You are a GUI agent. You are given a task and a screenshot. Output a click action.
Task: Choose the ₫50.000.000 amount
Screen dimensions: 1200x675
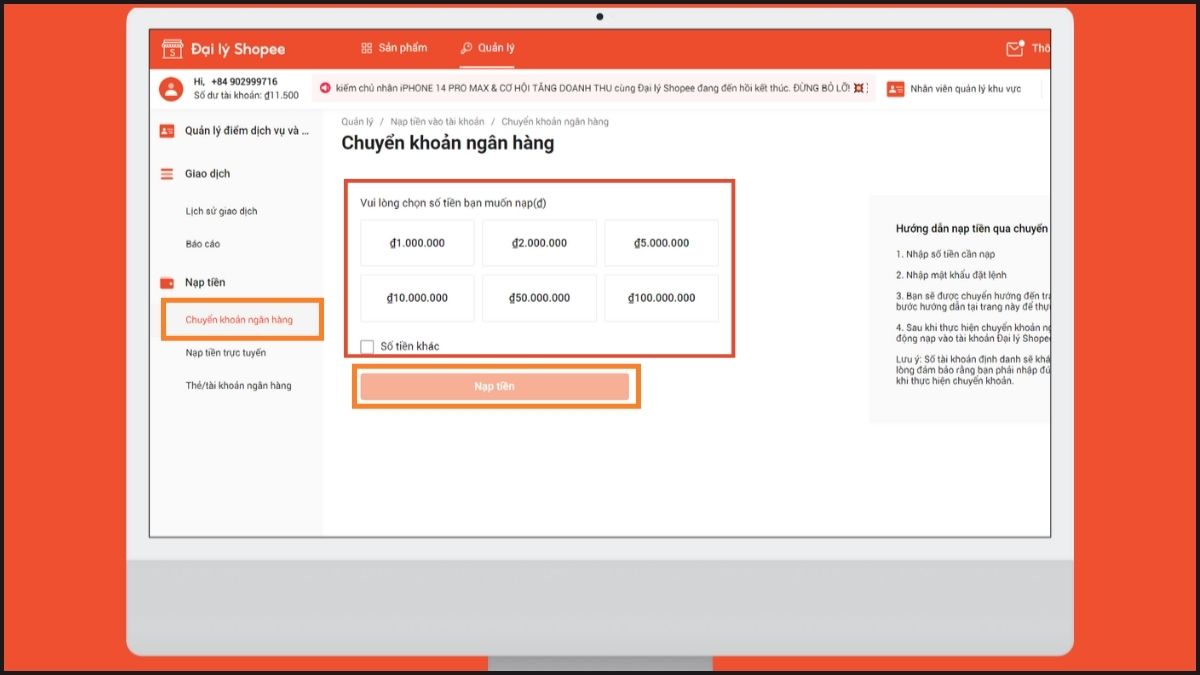[539, 298]
